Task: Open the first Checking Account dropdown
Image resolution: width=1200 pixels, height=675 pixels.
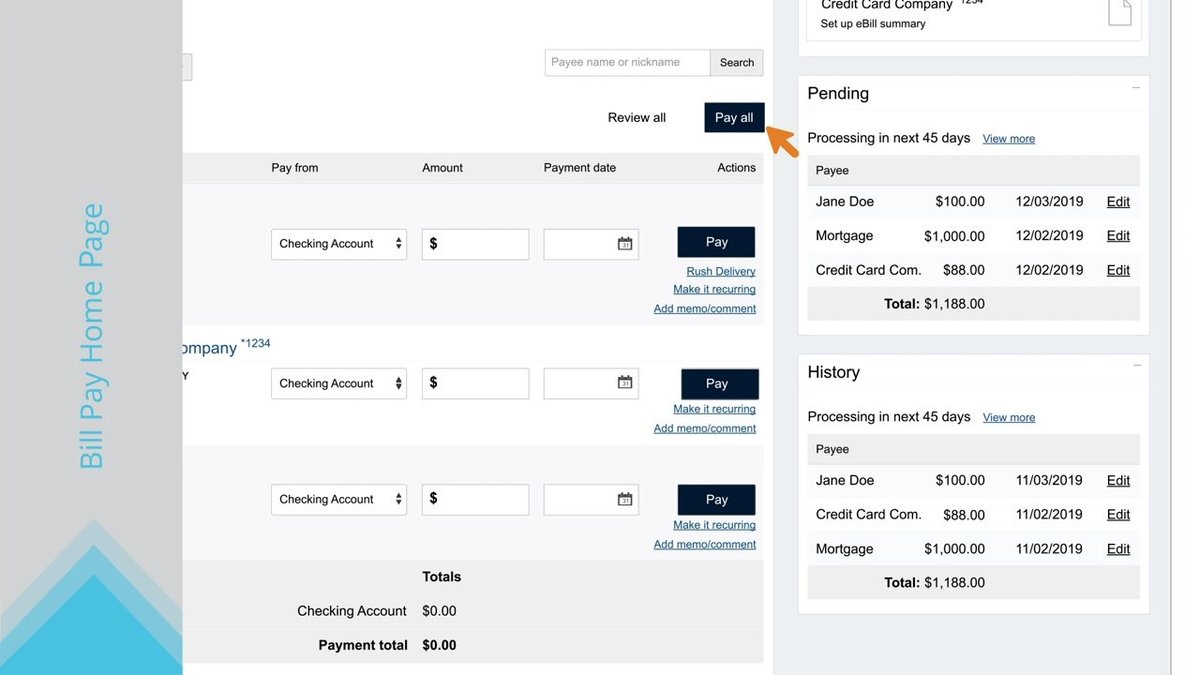Action: [338, 243]
